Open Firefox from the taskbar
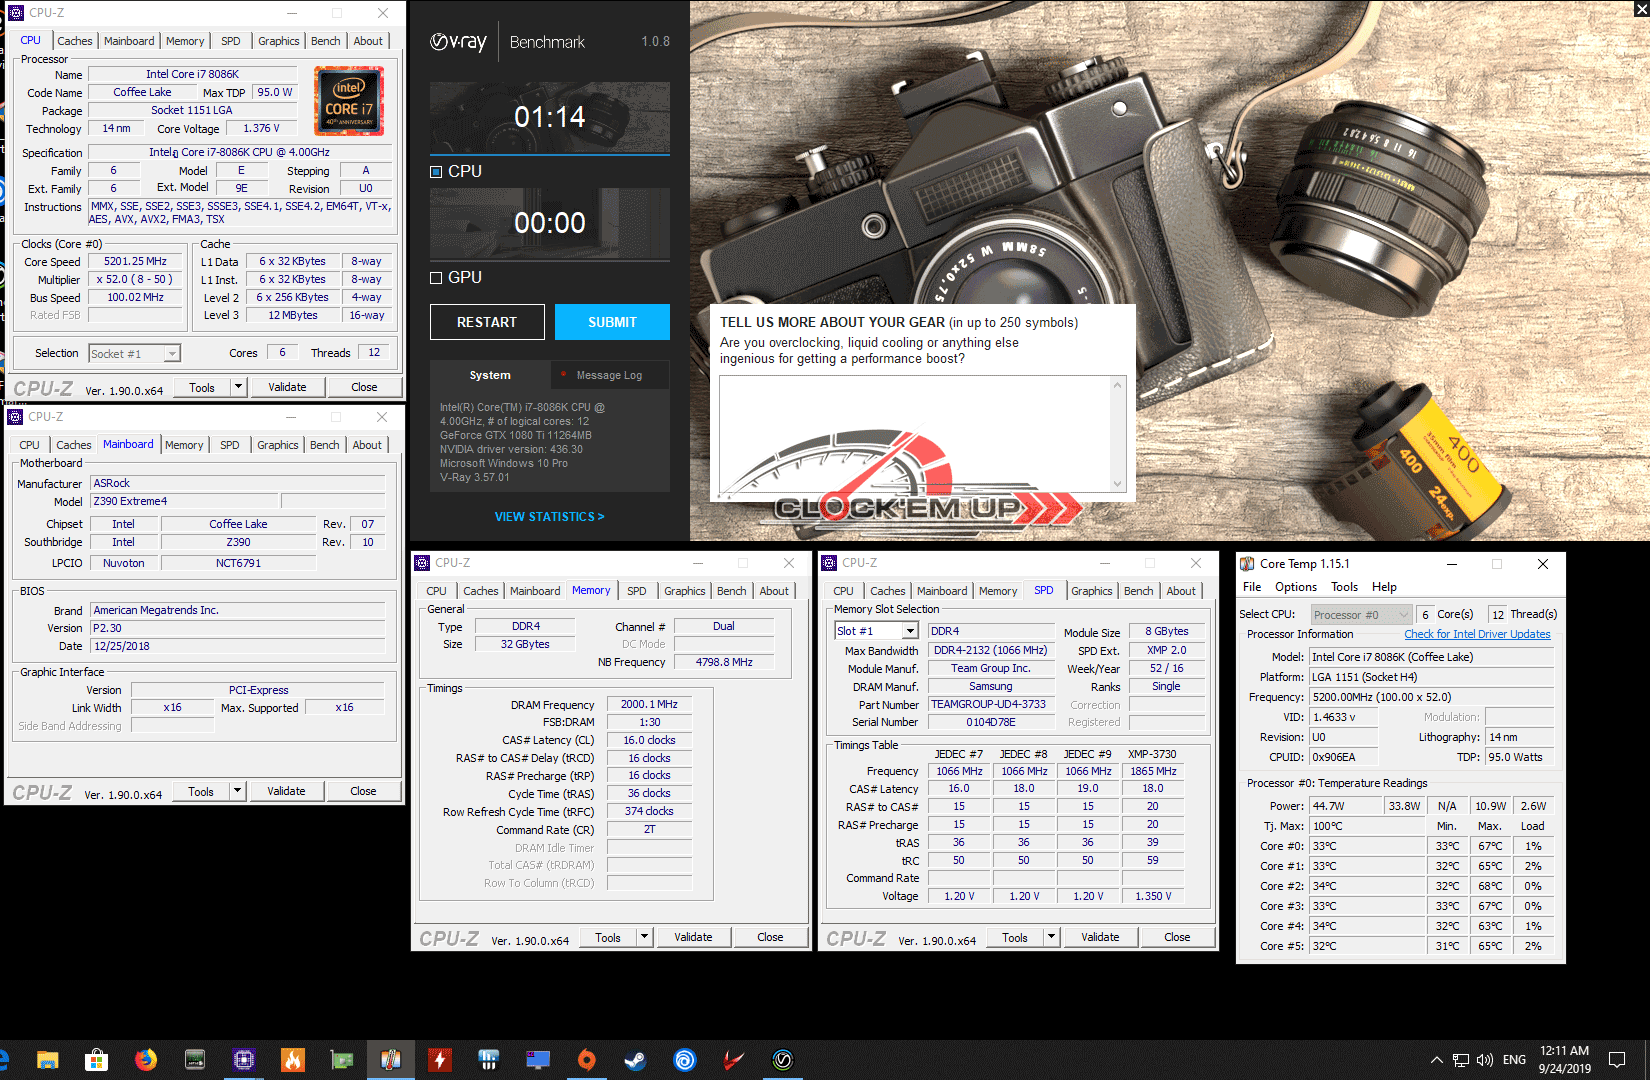Viewport: 1650px width, 1080px height. 146,1059
